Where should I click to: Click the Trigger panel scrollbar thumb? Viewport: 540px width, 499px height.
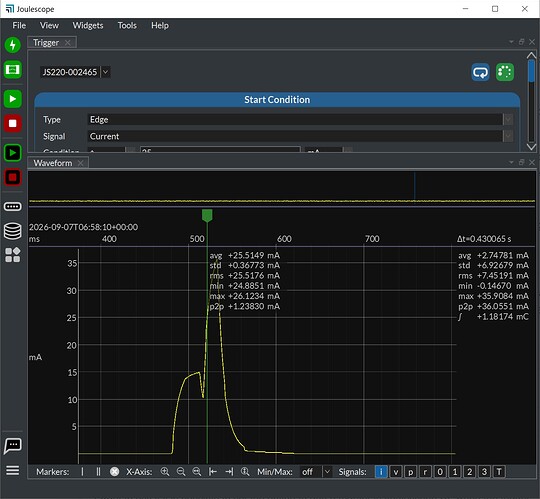(x=531, y=71)
